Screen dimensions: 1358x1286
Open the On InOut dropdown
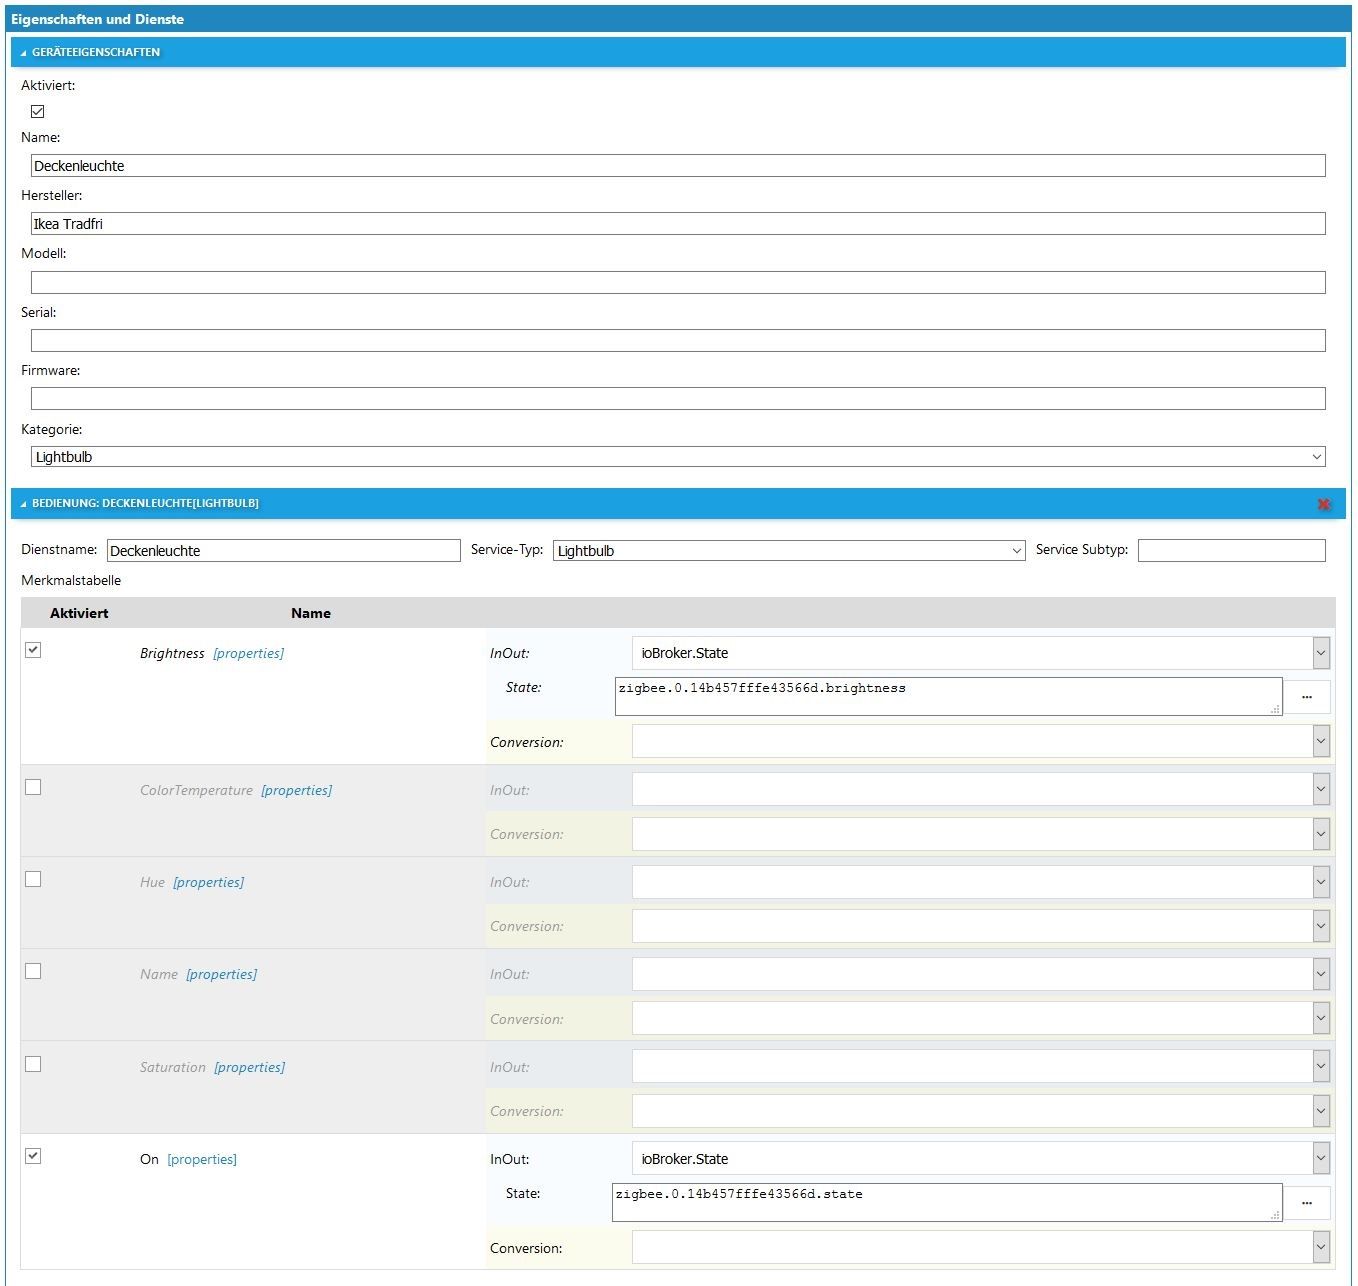[x=981, y=1158]
